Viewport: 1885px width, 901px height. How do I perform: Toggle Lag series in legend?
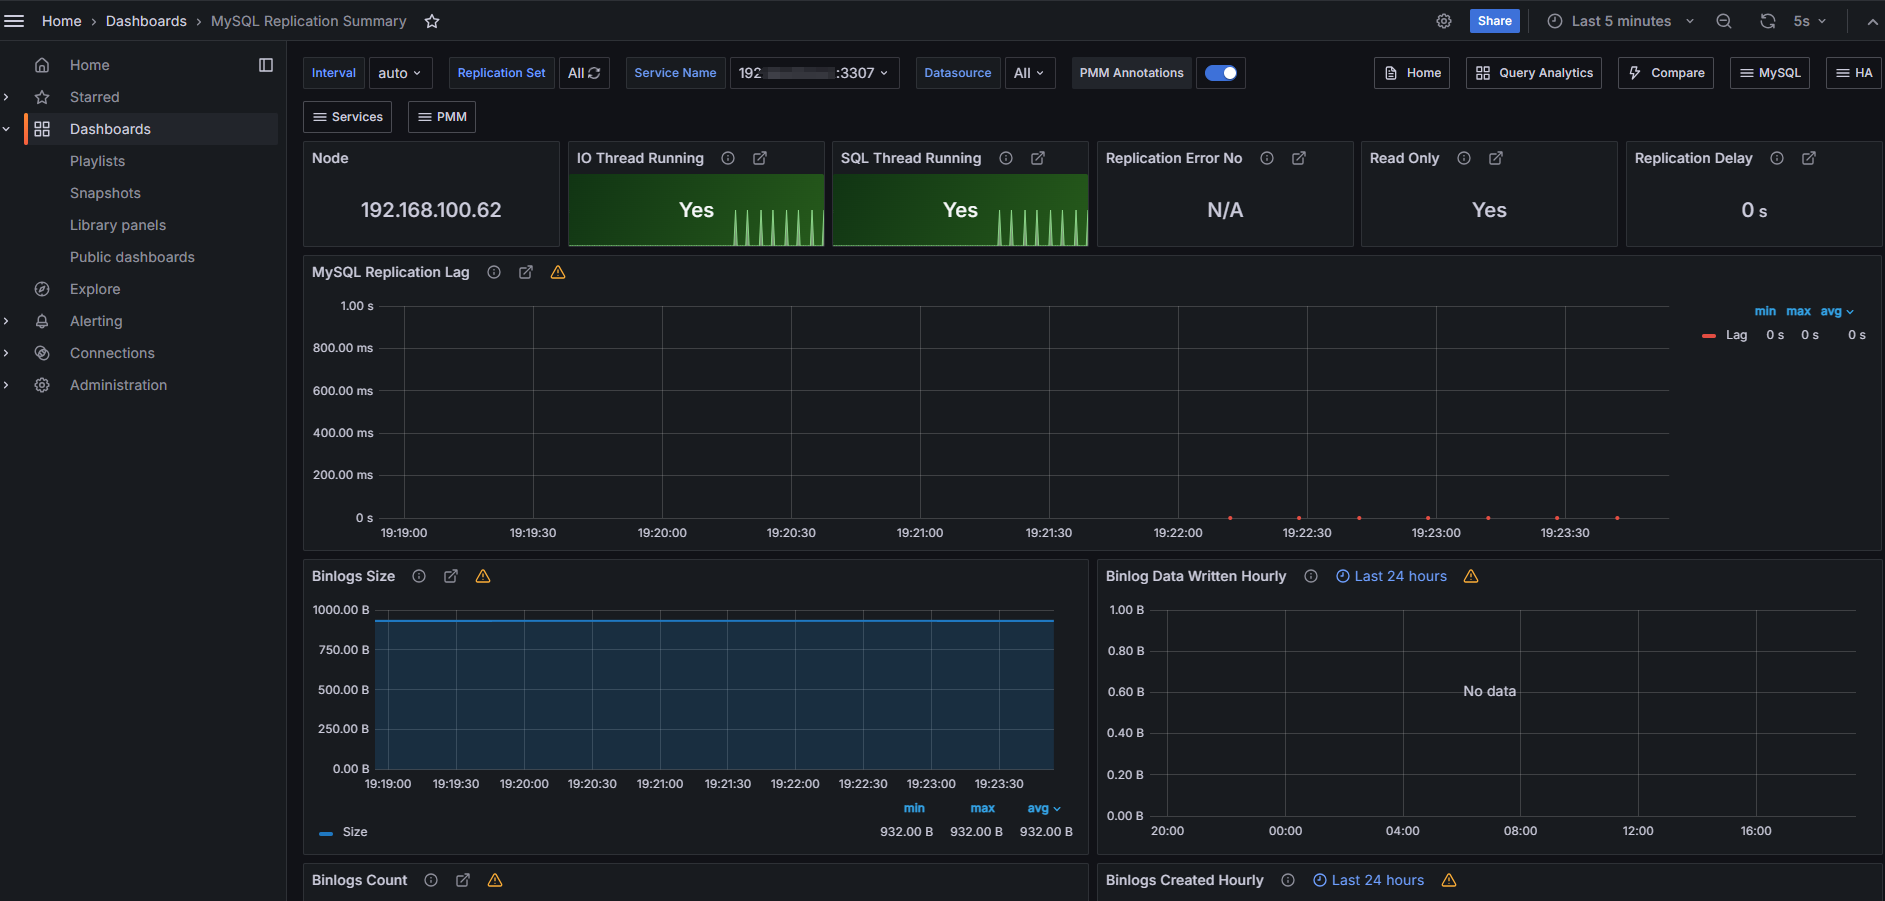click(x=1736, y=335)
